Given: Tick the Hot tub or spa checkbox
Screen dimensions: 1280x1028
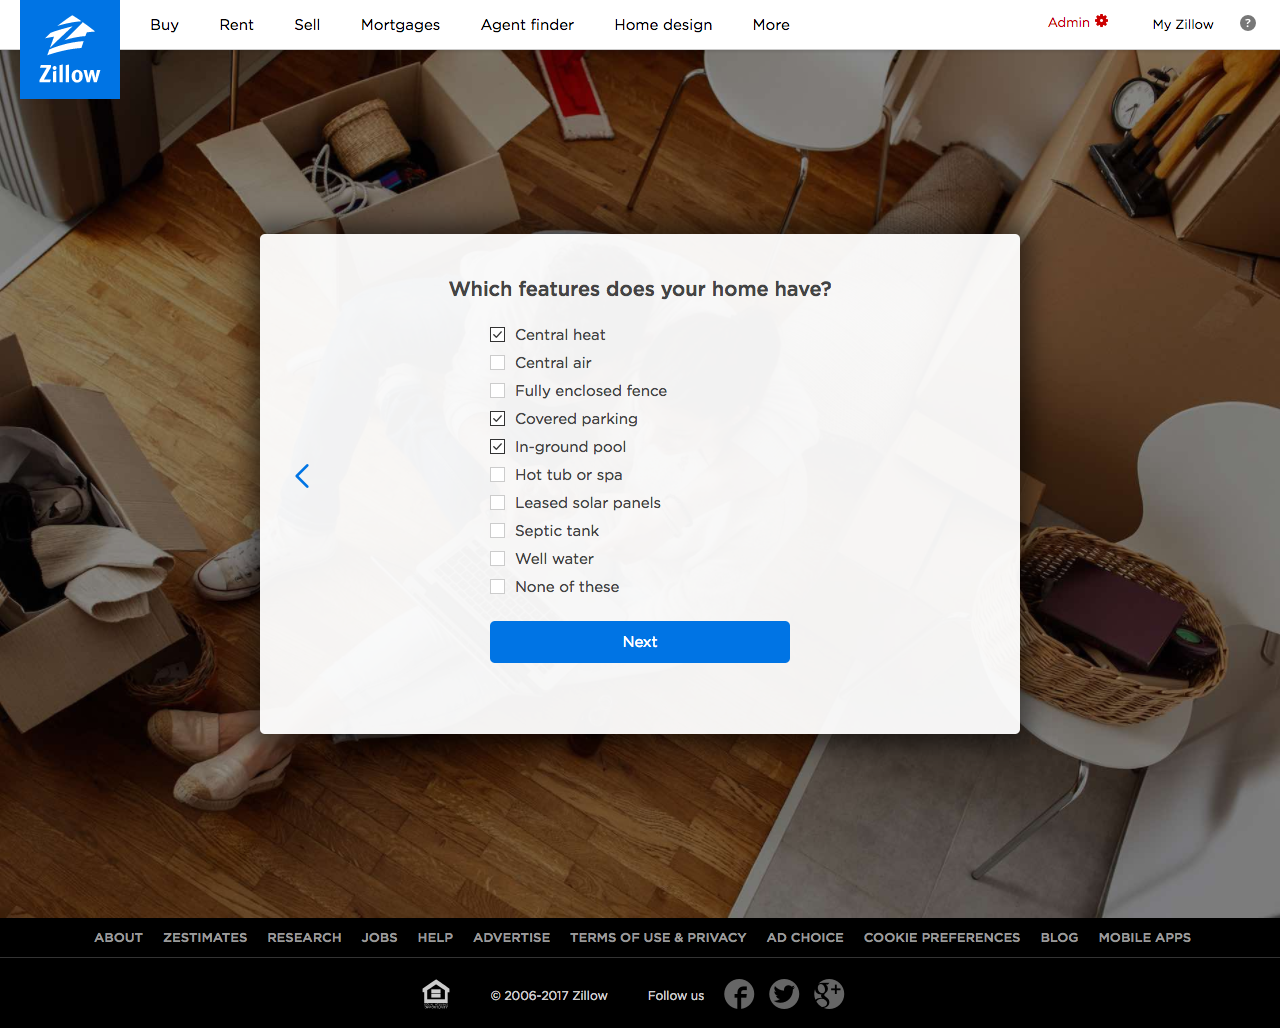Looking at the screenshot, I should coord(497,475).
